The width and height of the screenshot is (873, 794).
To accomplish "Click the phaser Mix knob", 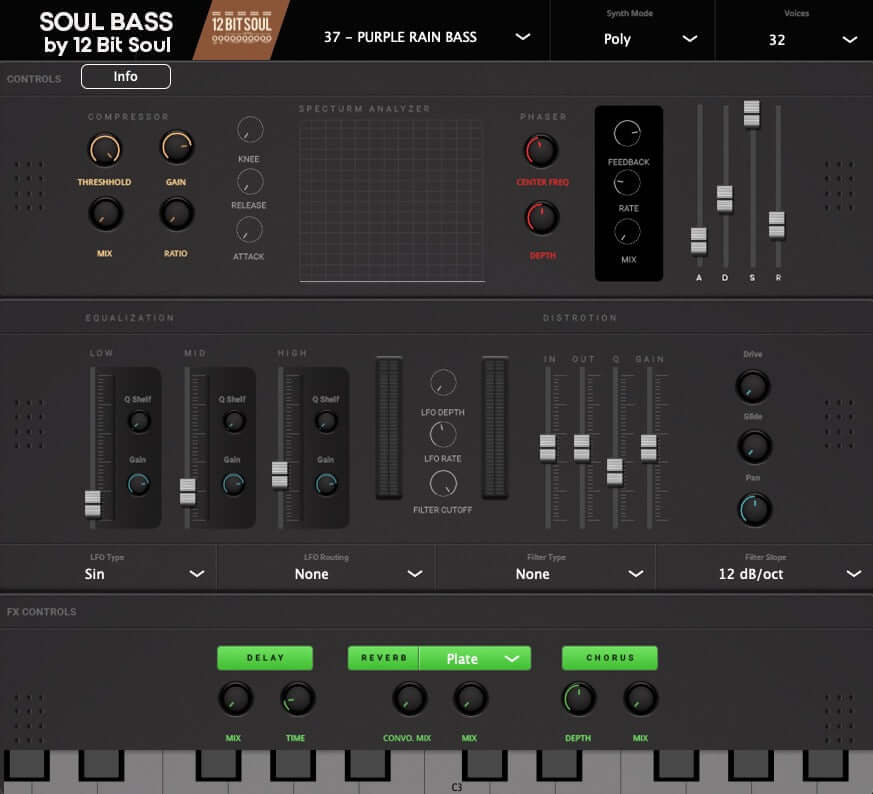I will click(627, 232).
